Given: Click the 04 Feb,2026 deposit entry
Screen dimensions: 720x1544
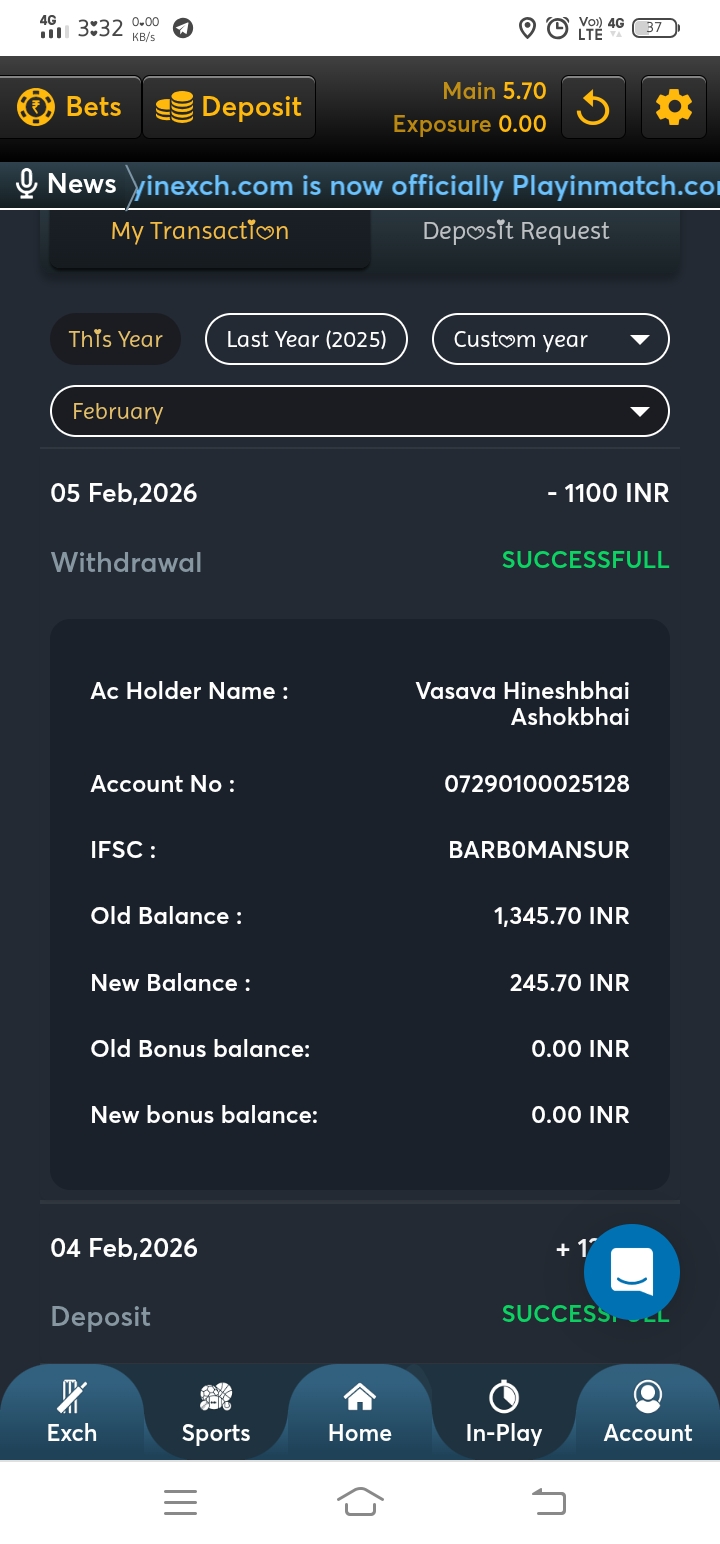Looking at the screenshot, I should pyautogui.click(x=300, y=1280).
